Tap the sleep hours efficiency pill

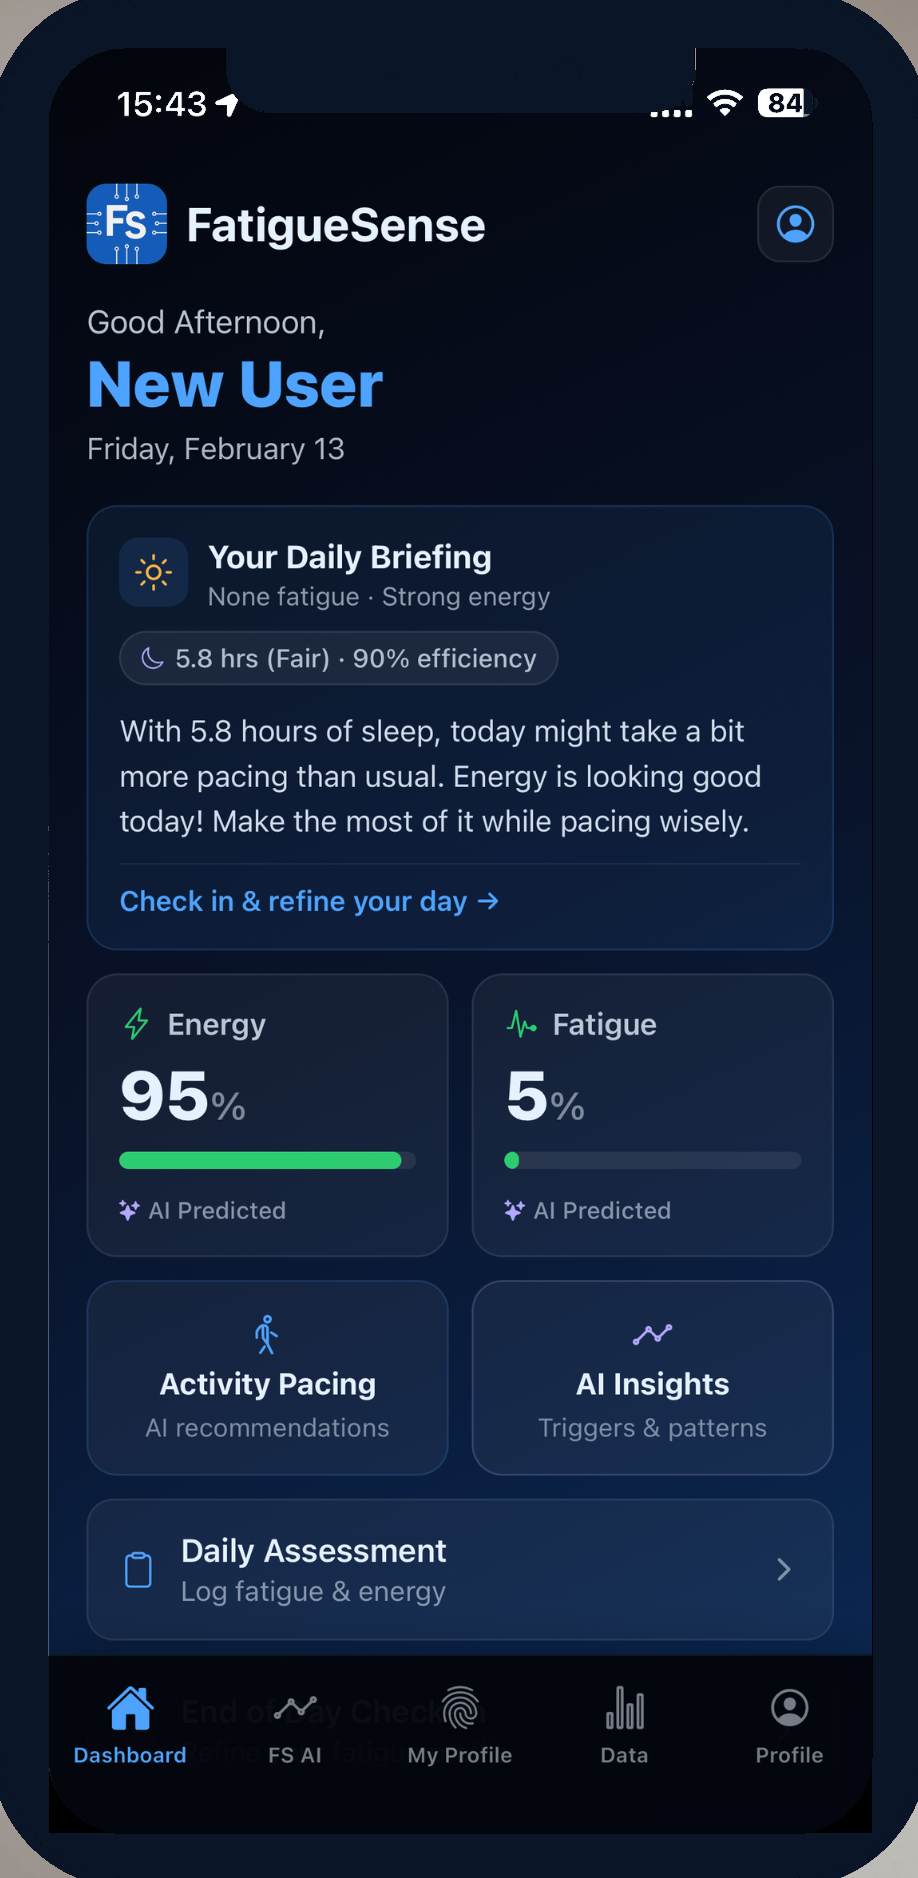click(338, 658)
